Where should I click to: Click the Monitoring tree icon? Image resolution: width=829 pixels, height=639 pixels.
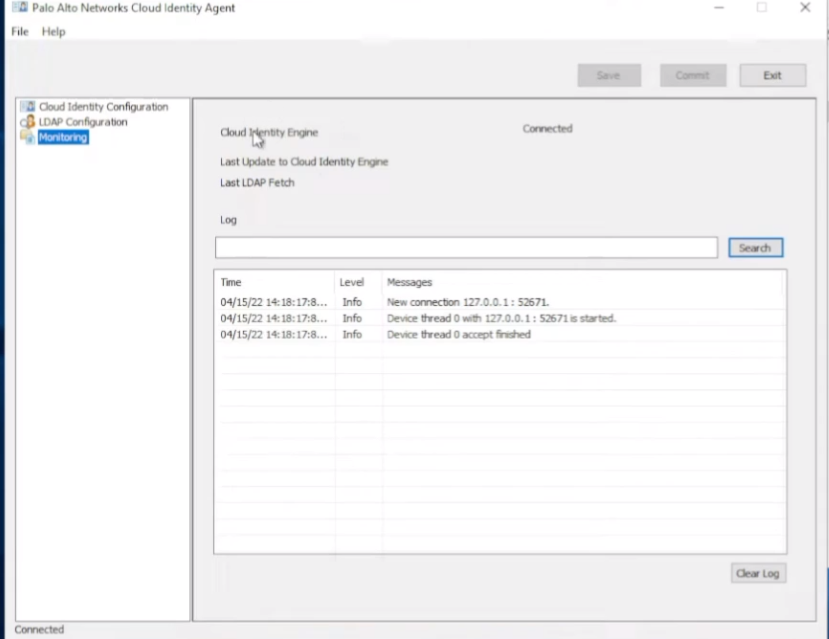[x=27, y=137]
